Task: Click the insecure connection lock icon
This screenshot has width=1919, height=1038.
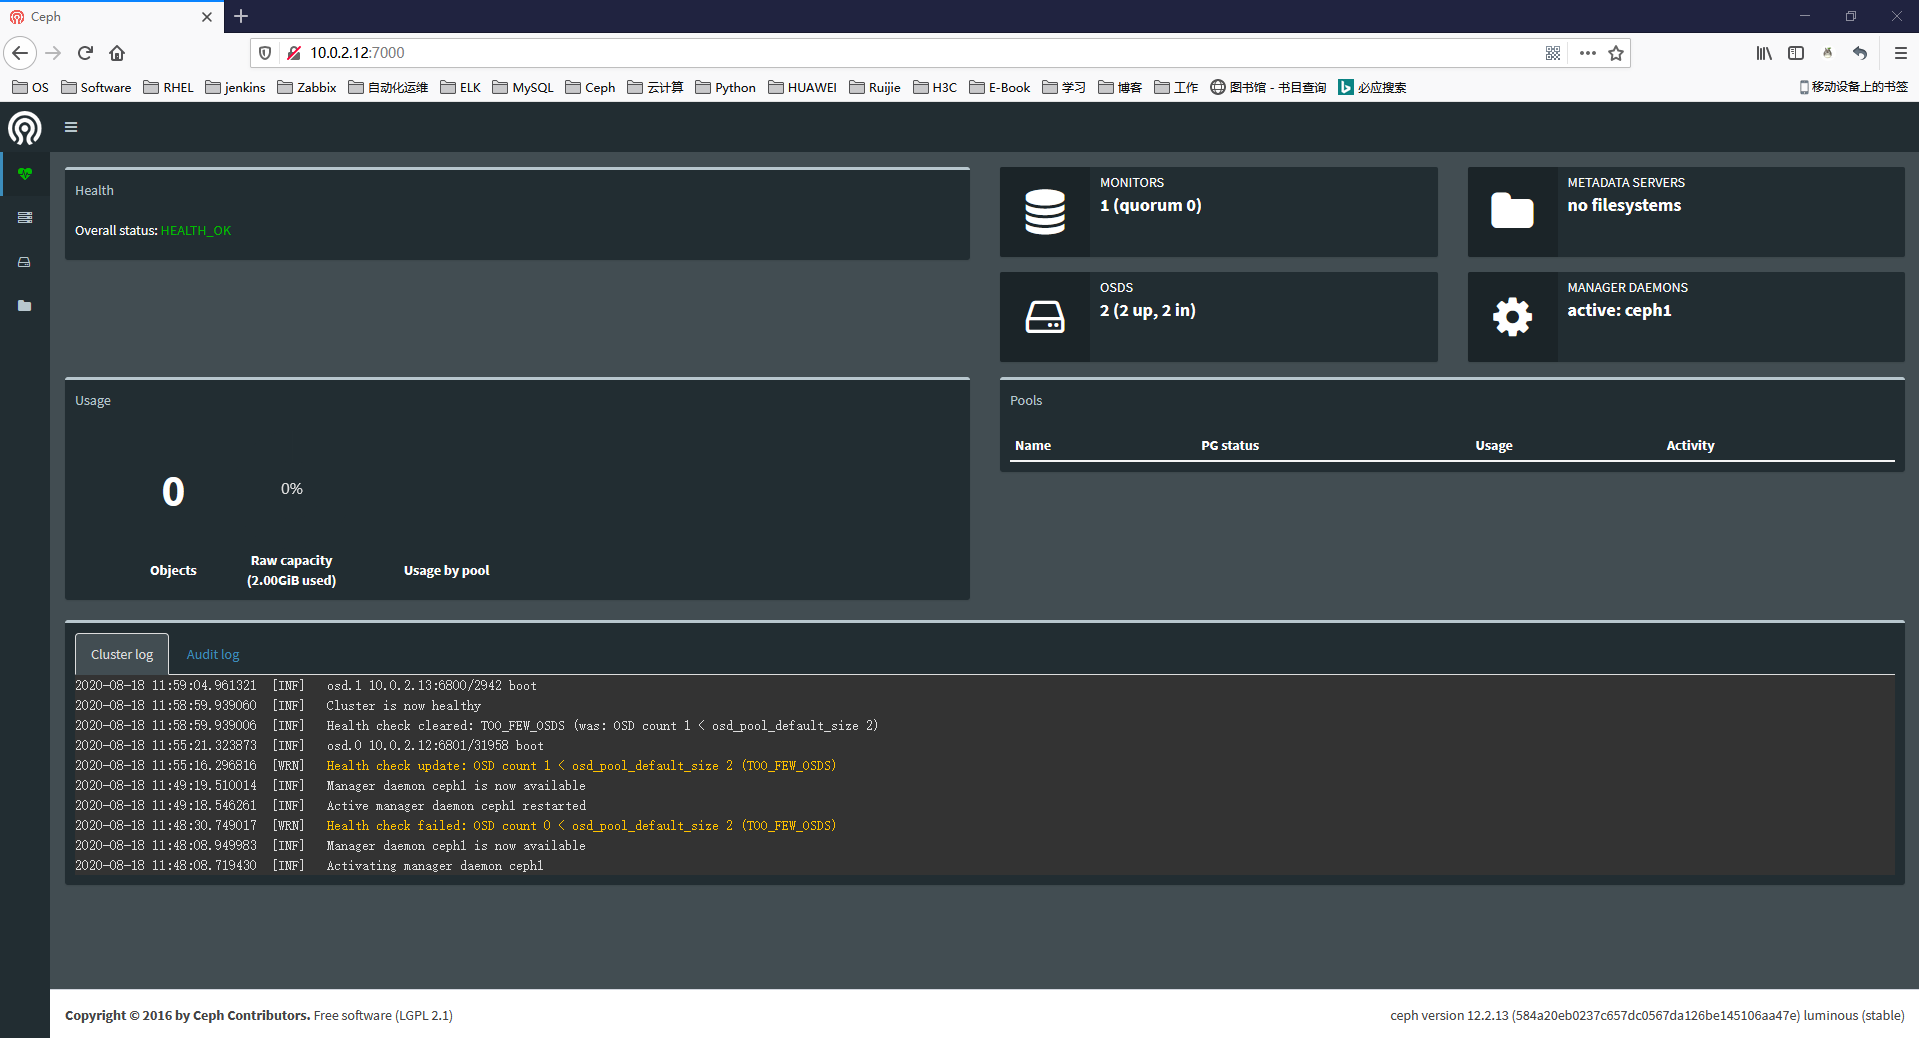Action: [x=294, y=53]
